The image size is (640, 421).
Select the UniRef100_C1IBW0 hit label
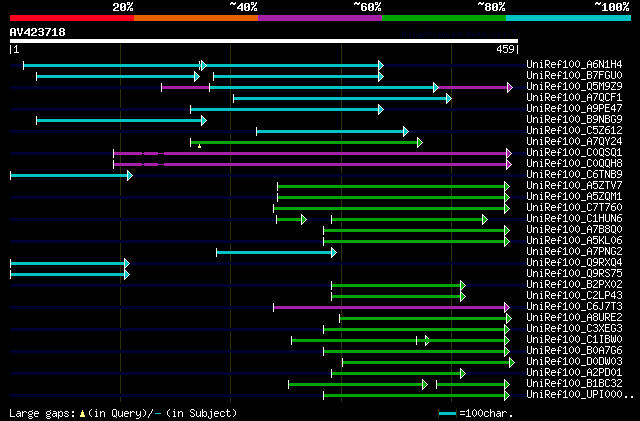pos(574,340)
